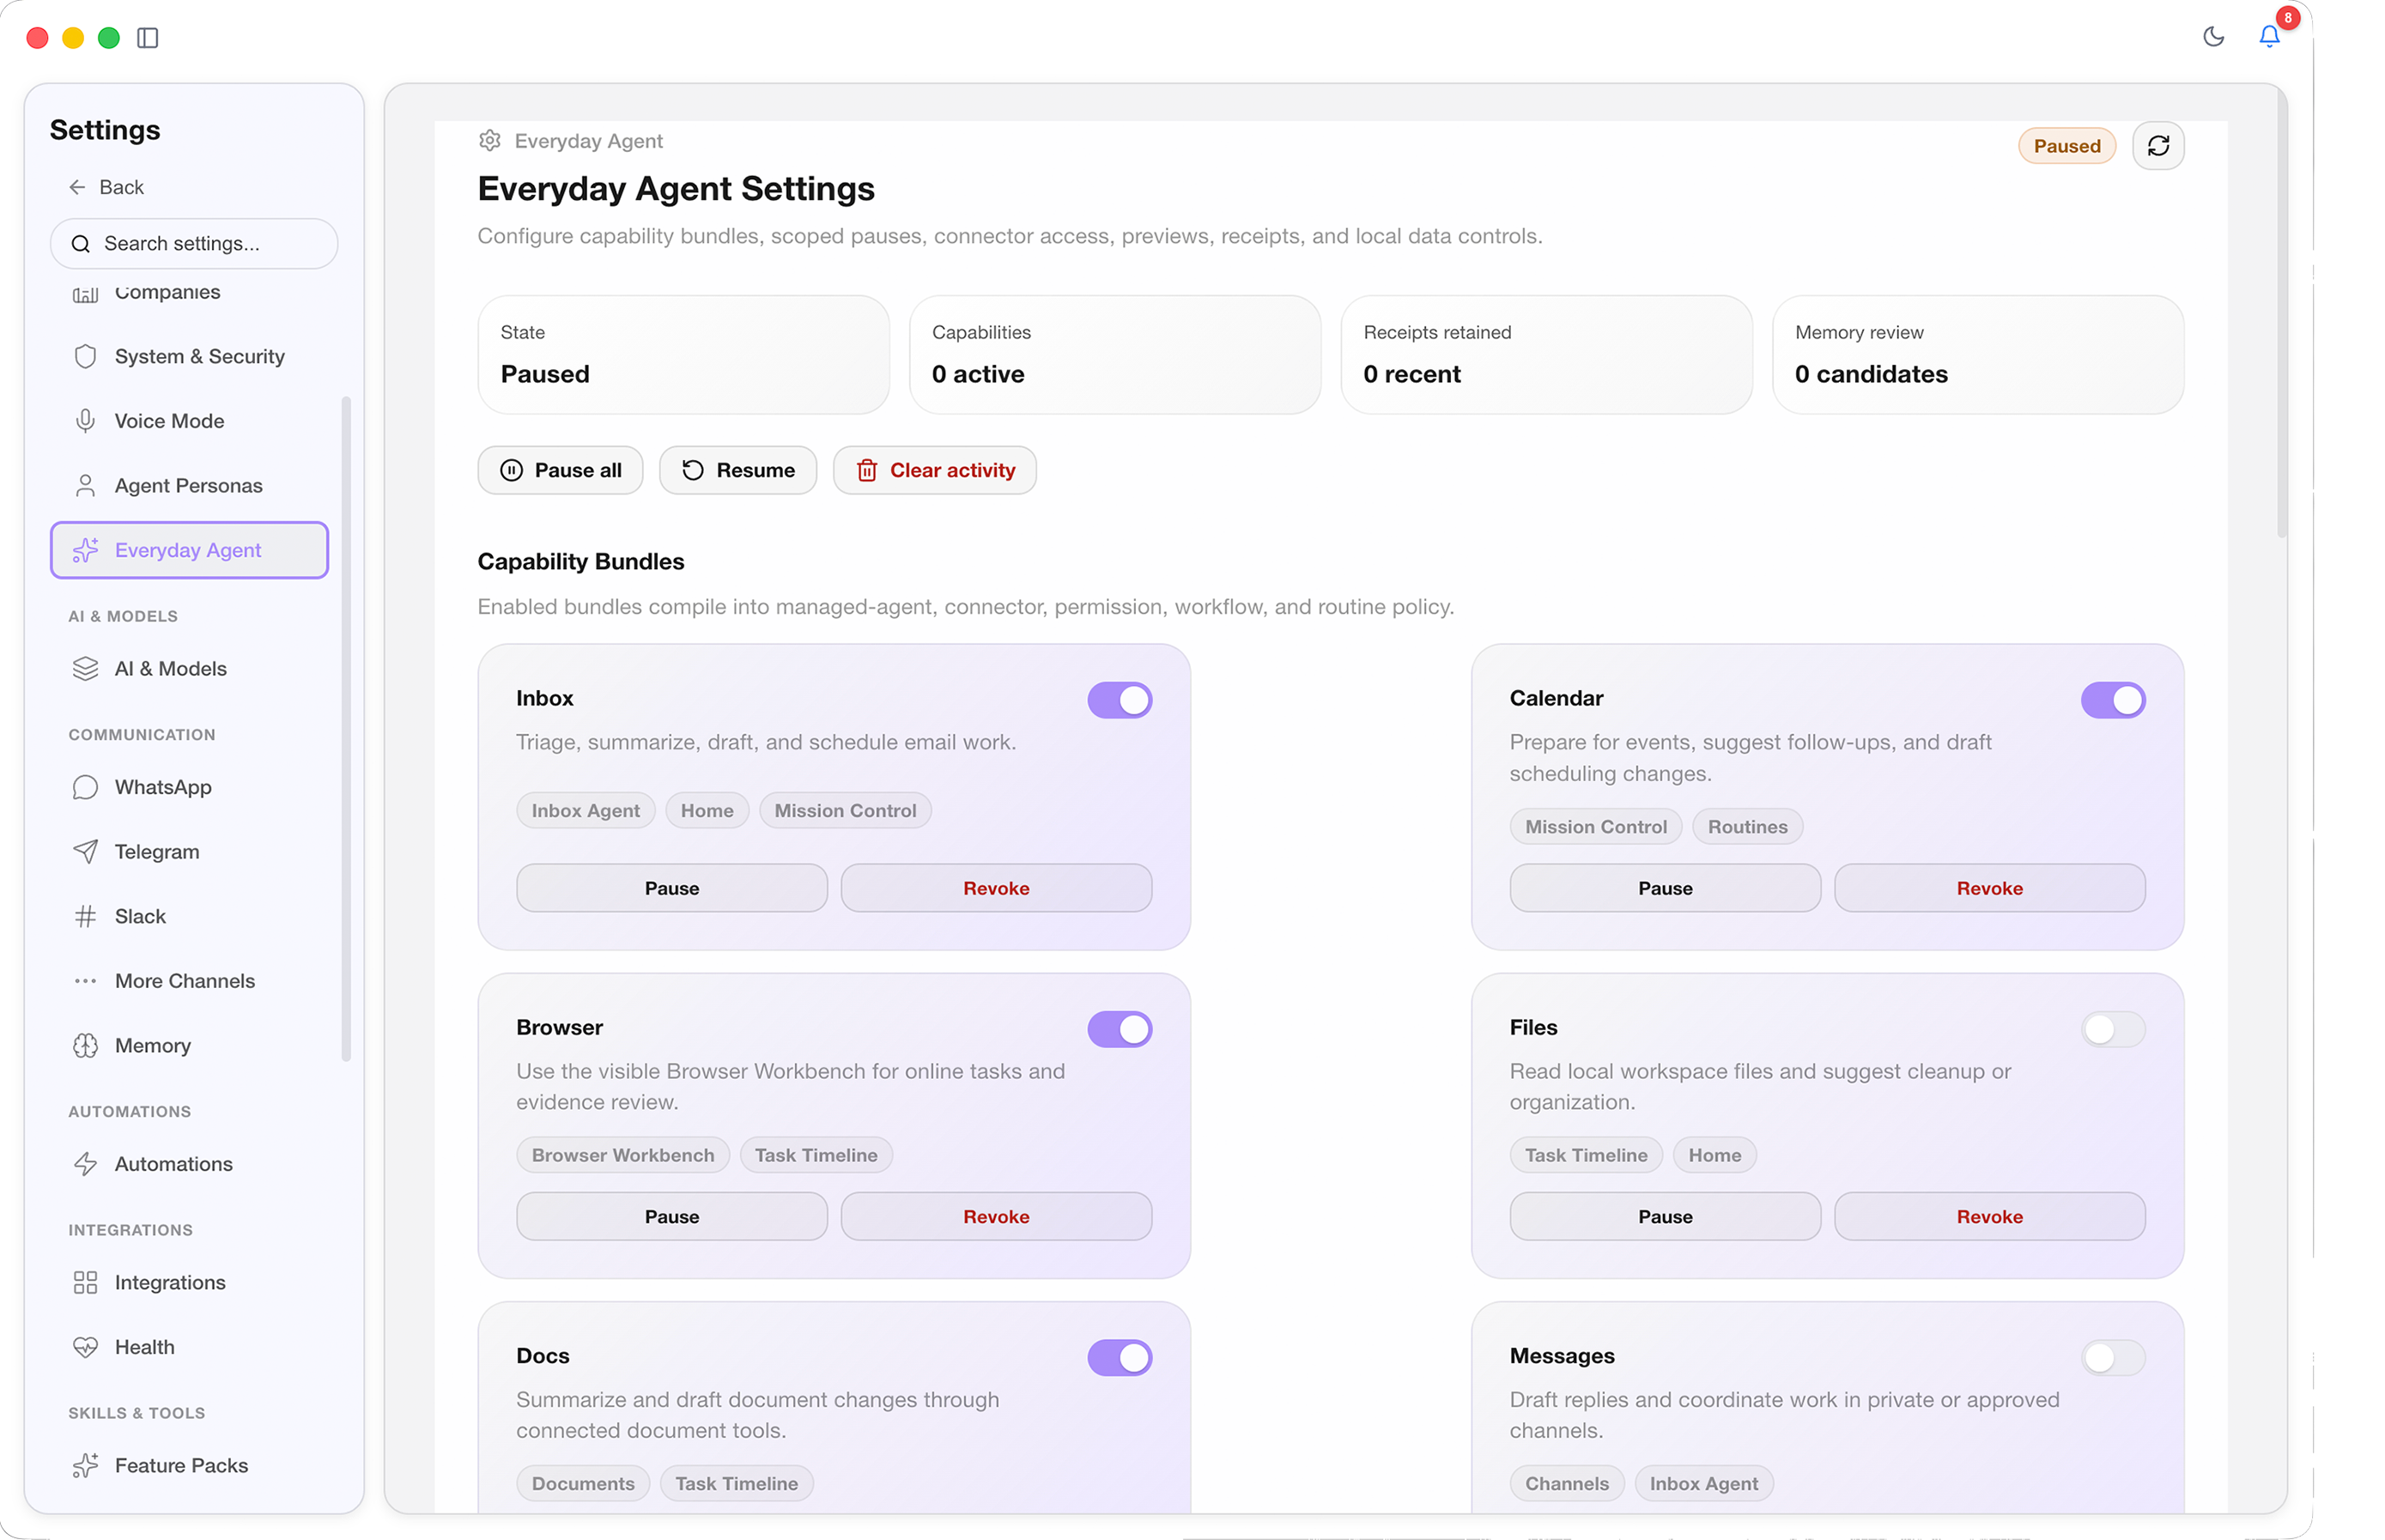Switch to dark mode moon icon
Screen dimensions: 2385x1540
click(x=2213, y=37)
